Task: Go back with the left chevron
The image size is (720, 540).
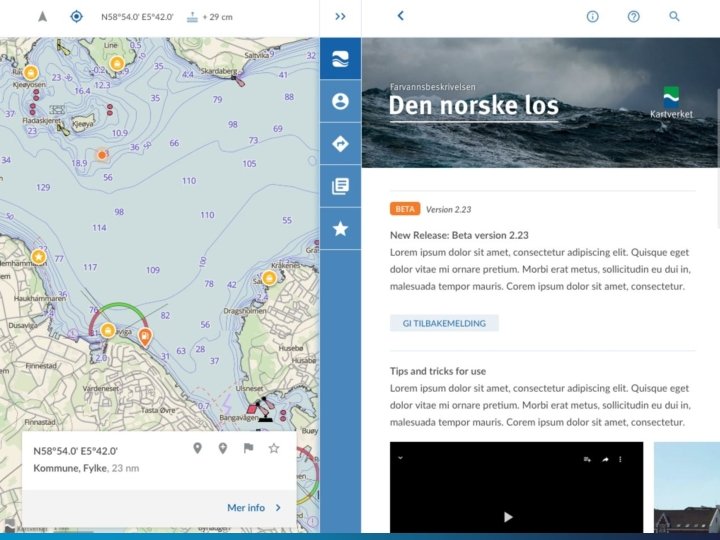Action: 400,16
